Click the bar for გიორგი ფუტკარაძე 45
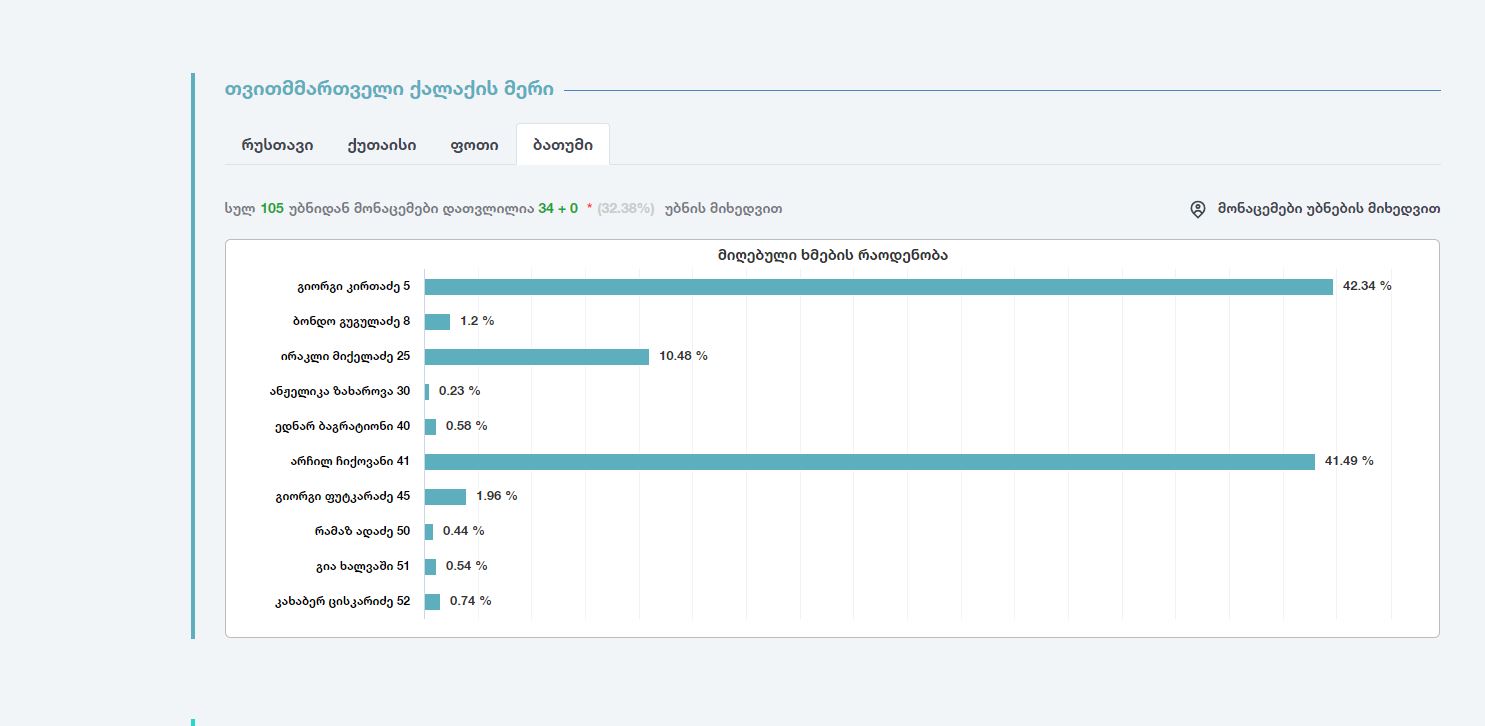This screenshot has width=1485, height=726. tap(446, 496)
